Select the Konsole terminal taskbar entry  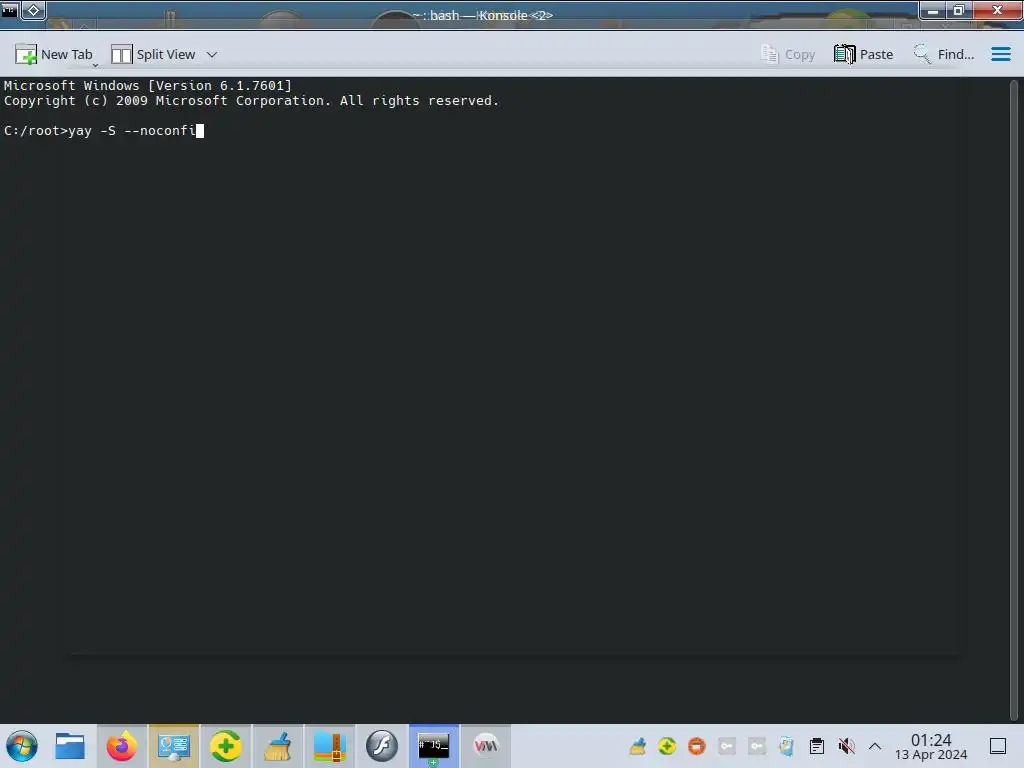[x=434, y=746]
